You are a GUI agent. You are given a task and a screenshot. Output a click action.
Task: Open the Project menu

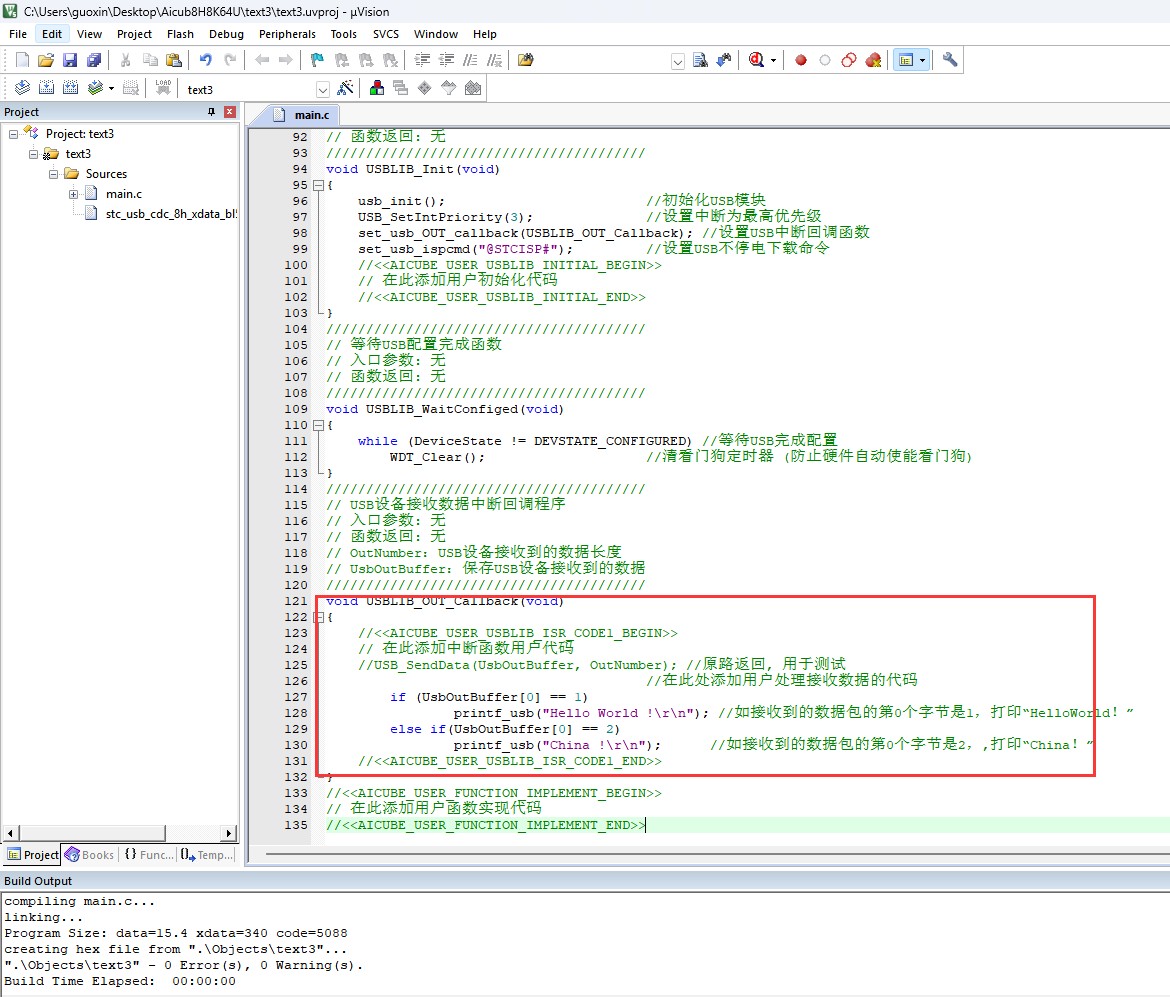[134, 34]
